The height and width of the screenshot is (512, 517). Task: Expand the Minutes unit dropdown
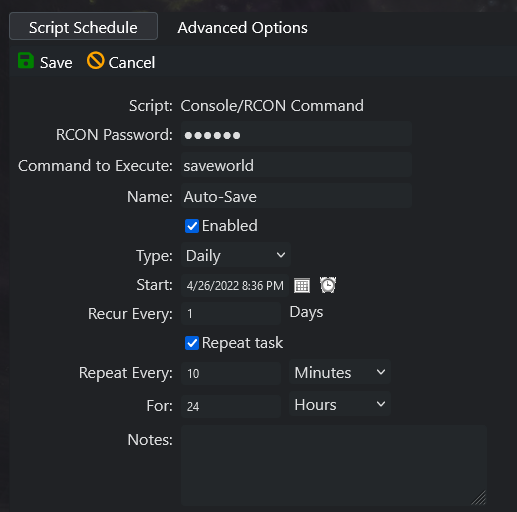[x=340, y=372]
